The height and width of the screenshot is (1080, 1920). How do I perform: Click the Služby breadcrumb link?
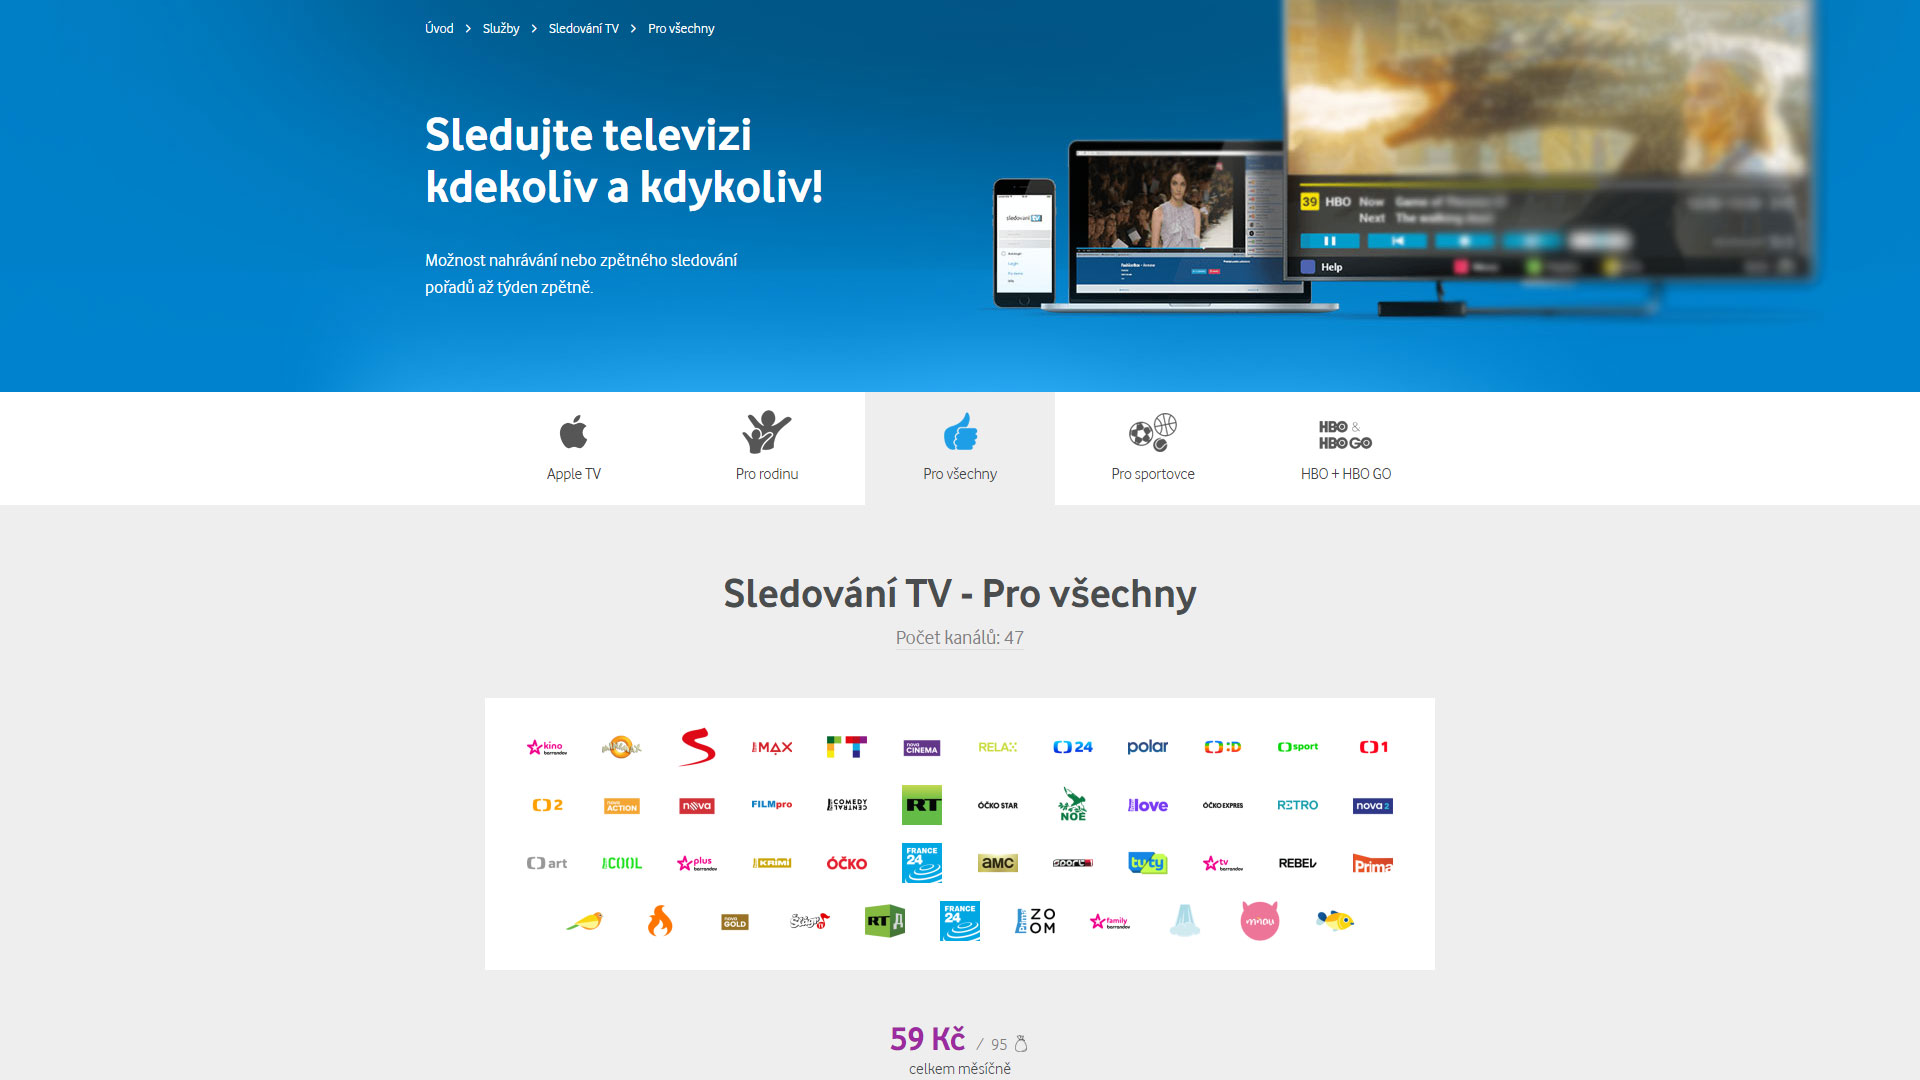(x=498, y=29)
